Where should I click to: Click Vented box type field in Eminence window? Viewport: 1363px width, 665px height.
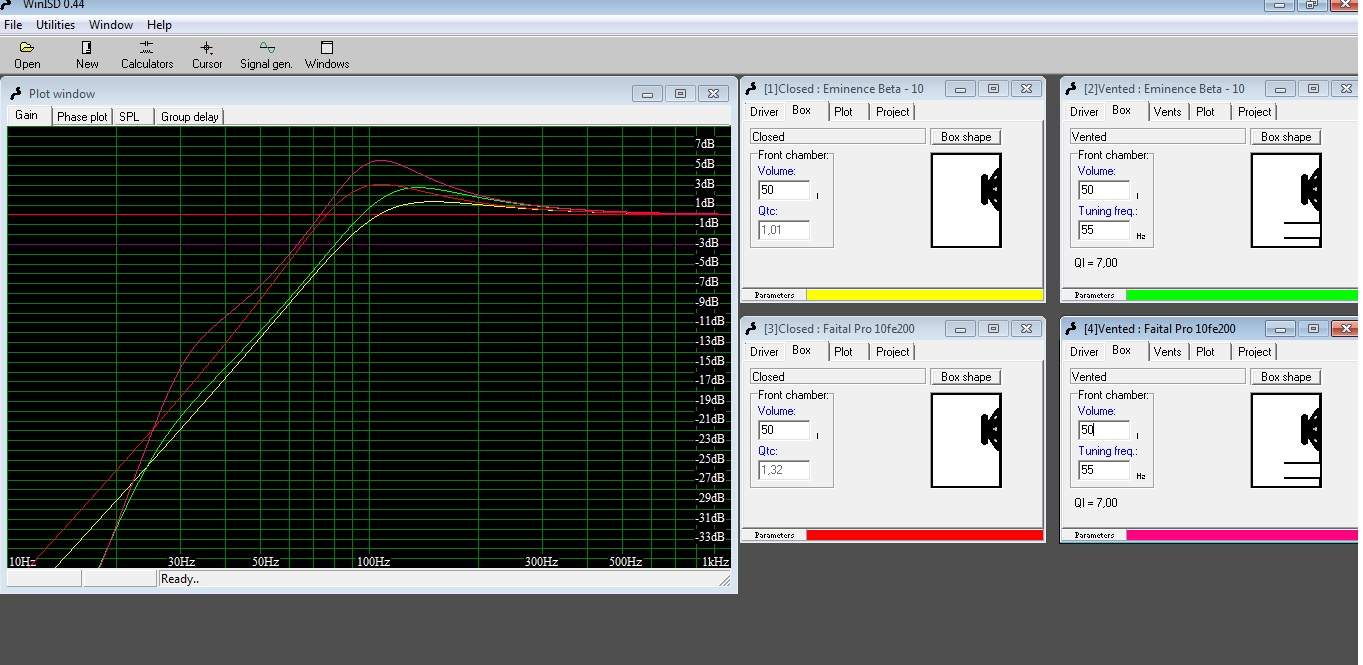pos(1158,137)
